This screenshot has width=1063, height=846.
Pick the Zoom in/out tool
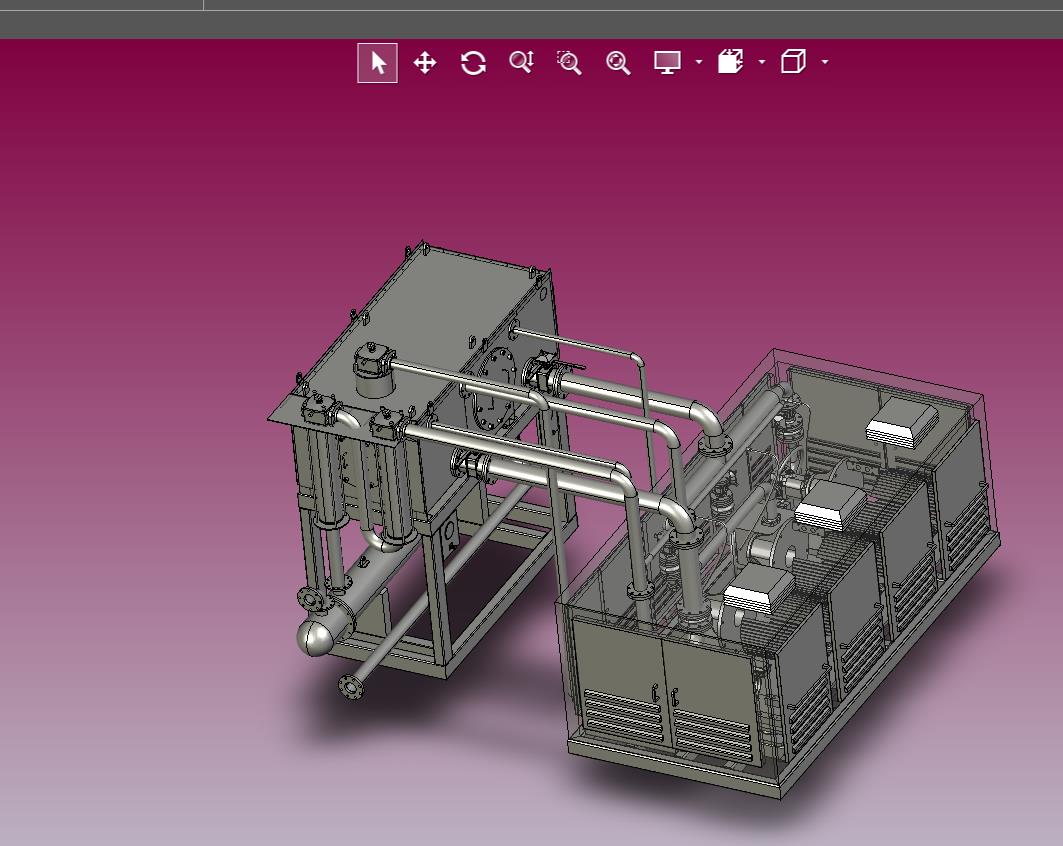tap(521, 62)
